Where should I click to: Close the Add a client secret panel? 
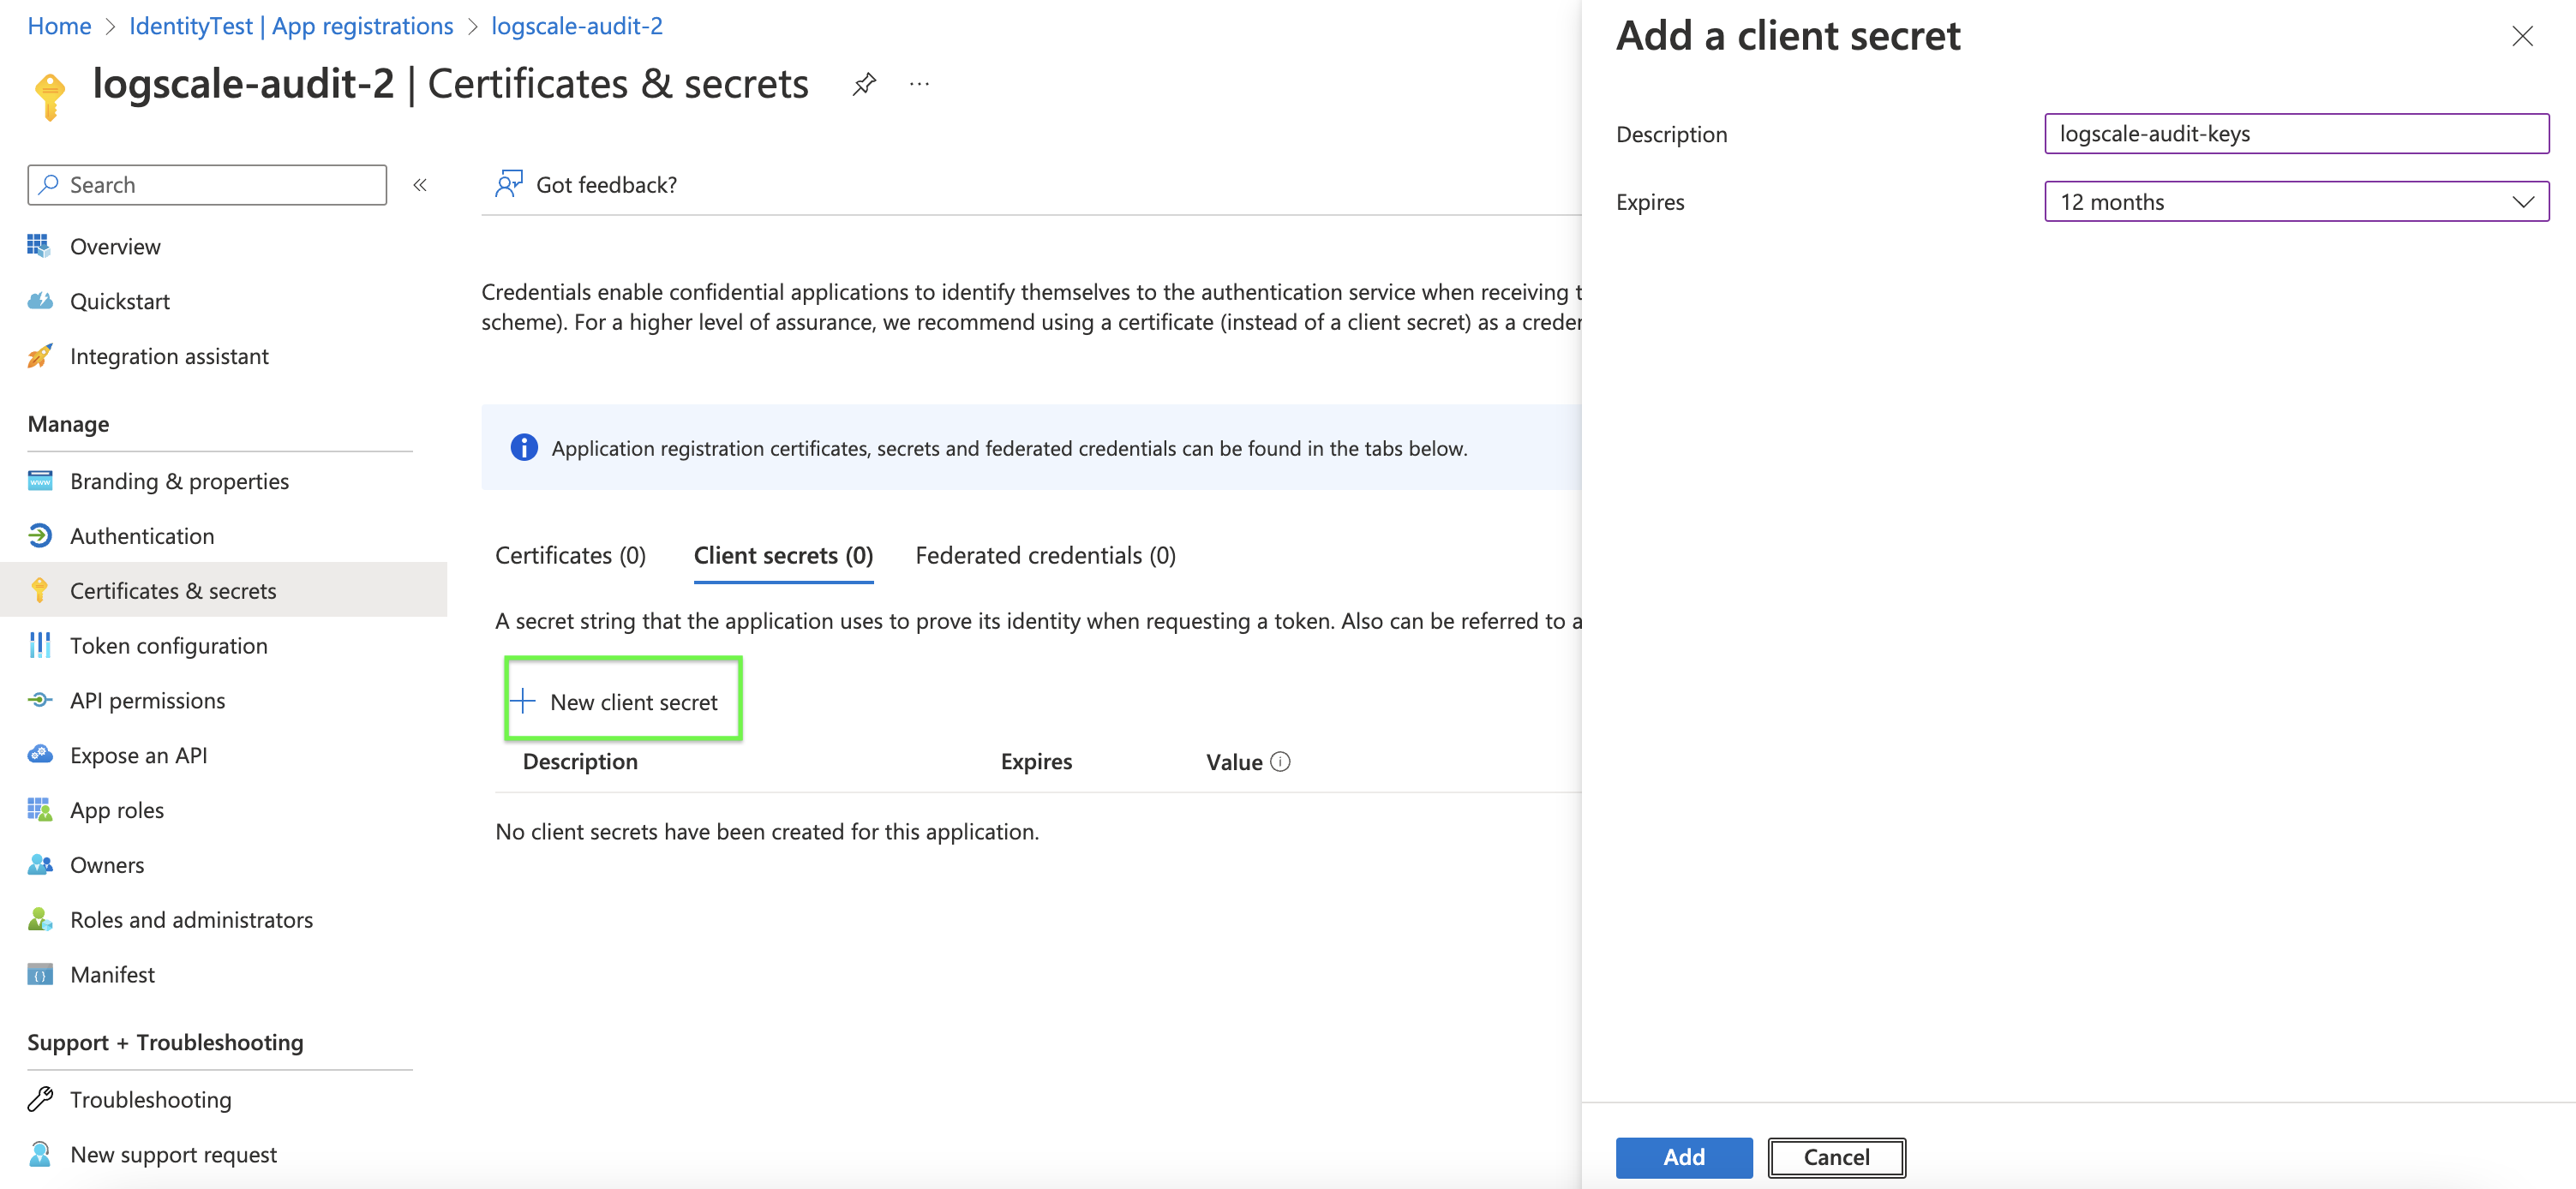pyautogui.click(x=2522, y=37)
